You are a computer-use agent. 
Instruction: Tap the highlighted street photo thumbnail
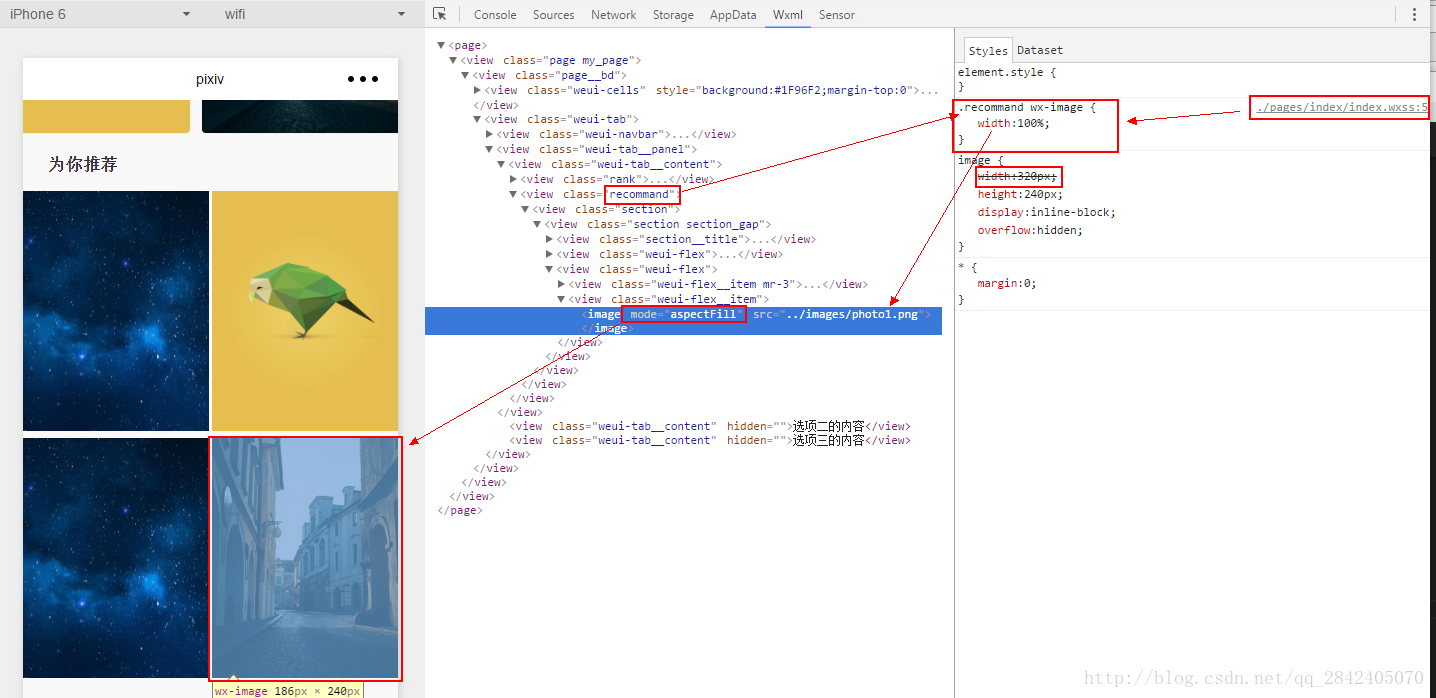pyautogui.click(x=305, y=558)
